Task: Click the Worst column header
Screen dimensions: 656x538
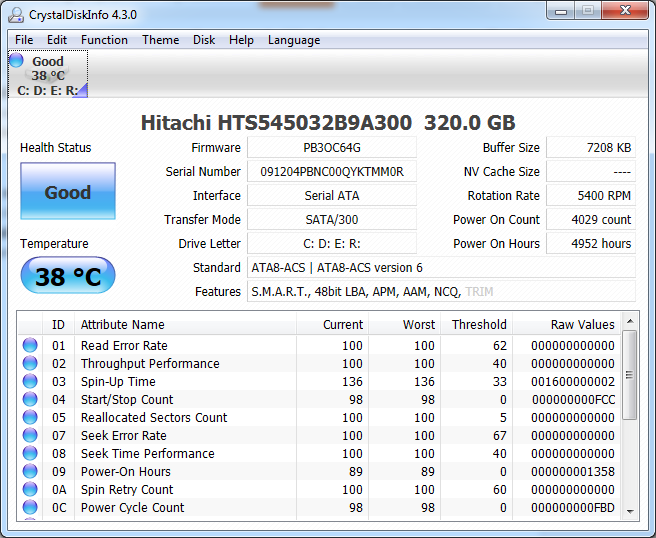Action: 404,324
